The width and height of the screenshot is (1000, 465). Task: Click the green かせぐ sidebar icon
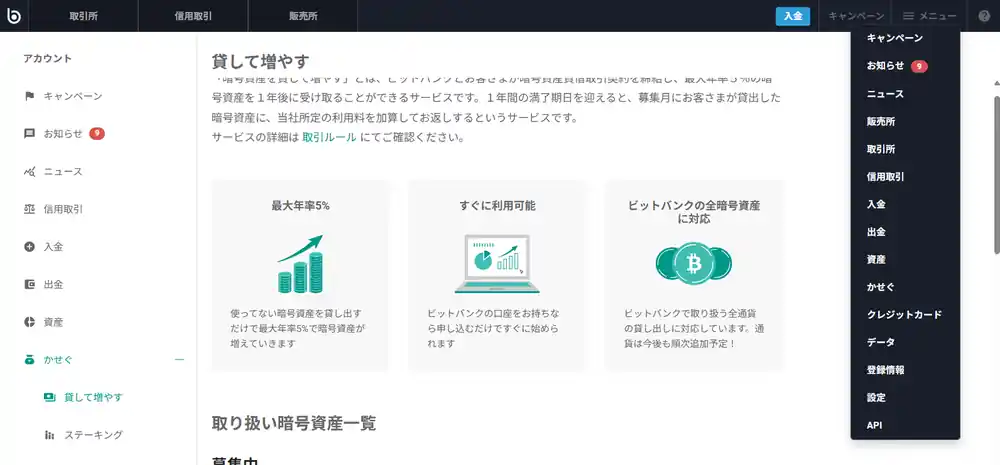[29, 360]
